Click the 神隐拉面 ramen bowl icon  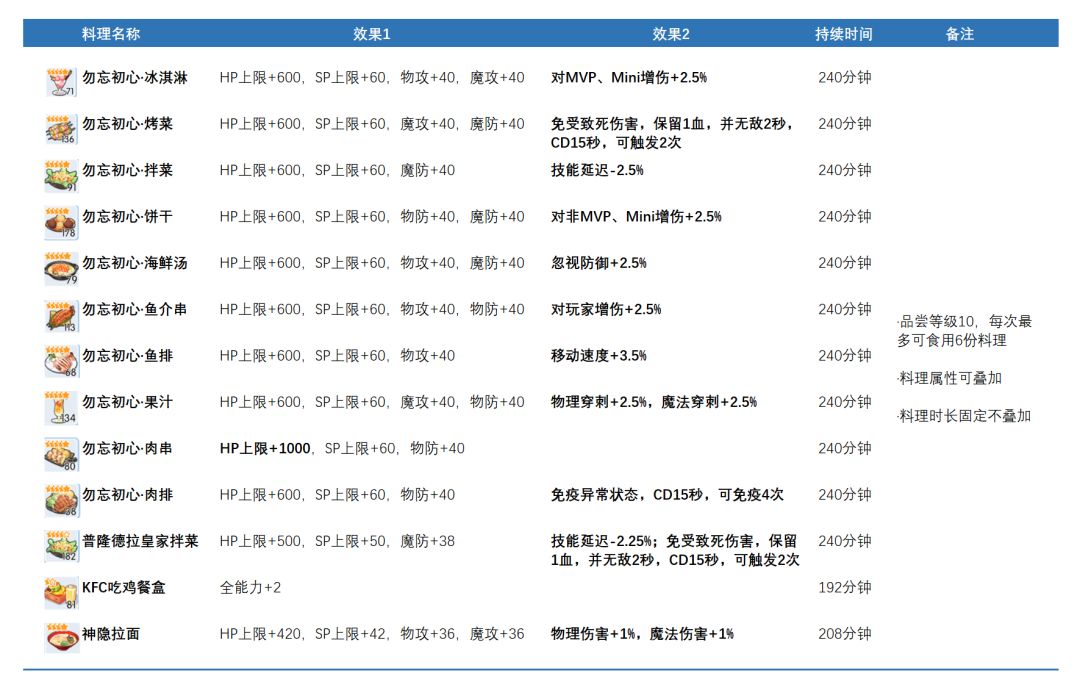pos(61,638)
